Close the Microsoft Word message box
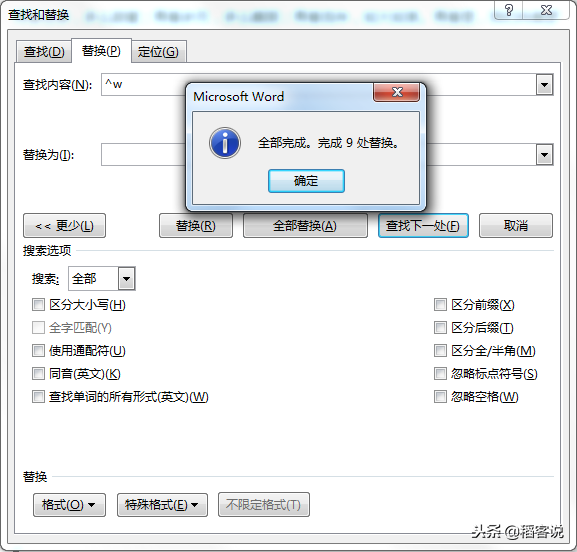 (x=396, y=92)
